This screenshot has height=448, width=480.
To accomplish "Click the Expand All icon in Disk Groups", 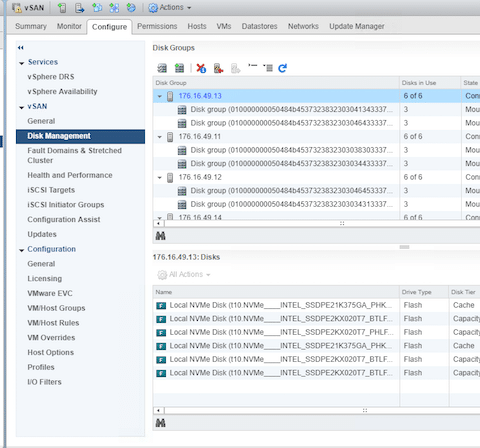I will pyautogui.click(x=268, y=68).
